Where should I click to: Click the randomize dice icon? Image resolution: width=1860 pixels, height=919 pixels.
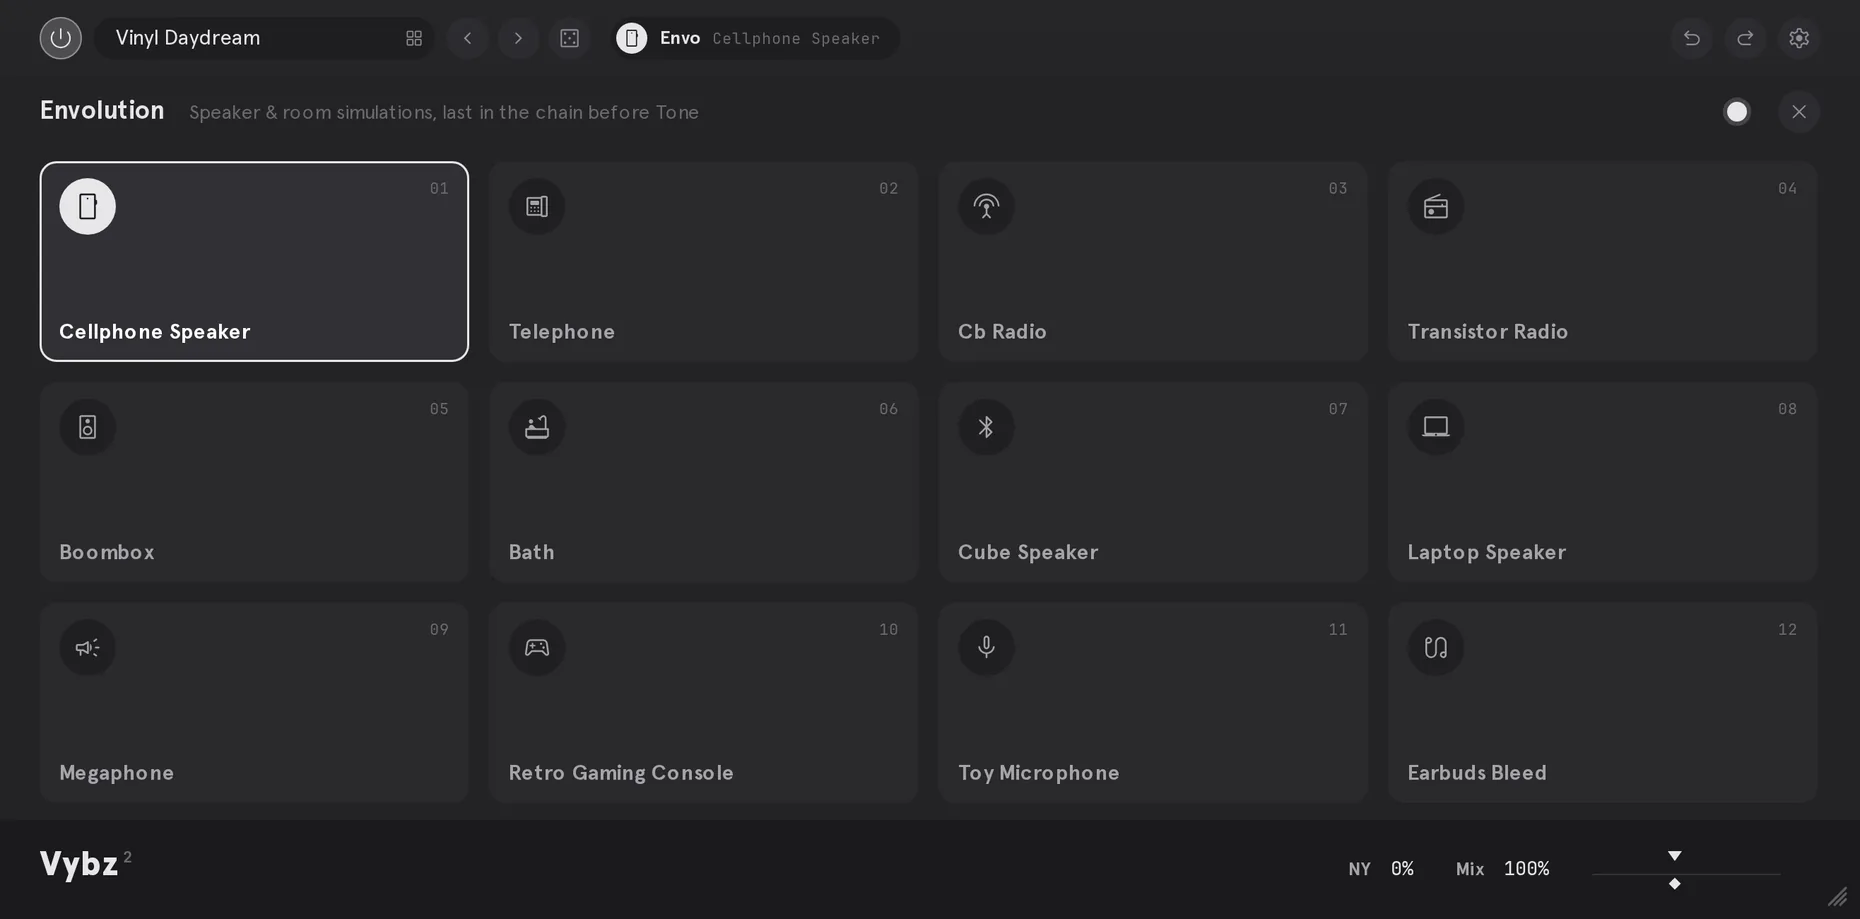[569, 38]
